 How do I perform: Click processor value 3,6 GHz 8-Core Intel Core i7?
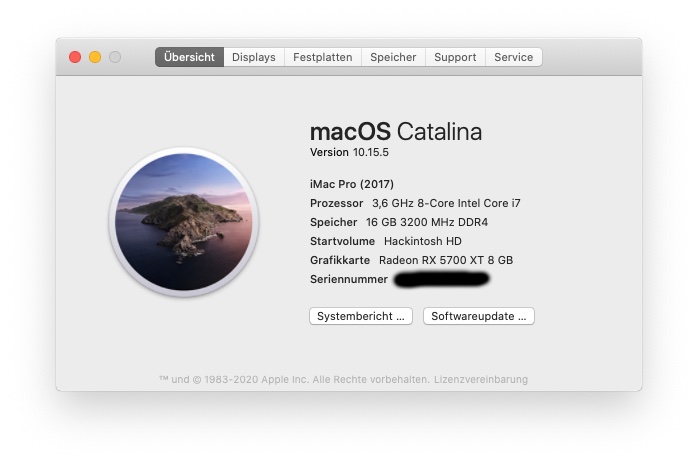(x=446, y=203)
